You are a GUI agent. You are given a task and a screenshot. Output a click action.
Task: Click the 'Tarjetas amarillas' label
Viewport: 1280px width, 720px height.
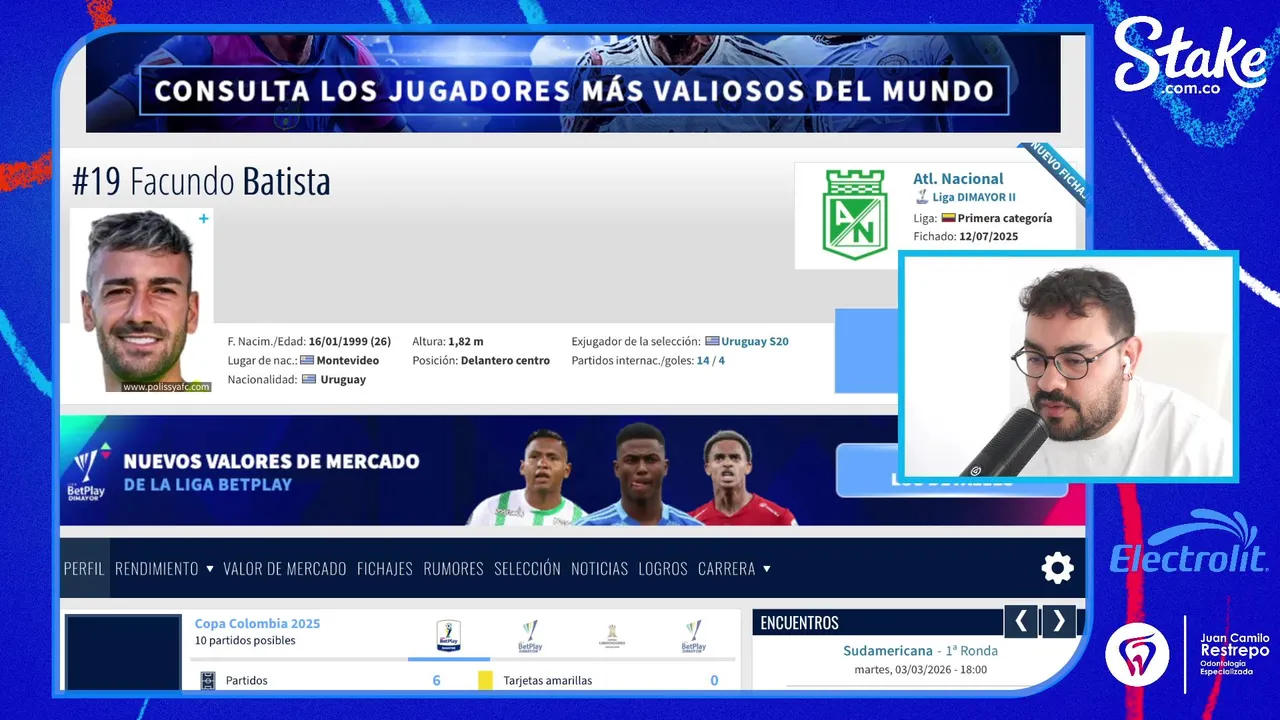(548, 680)
